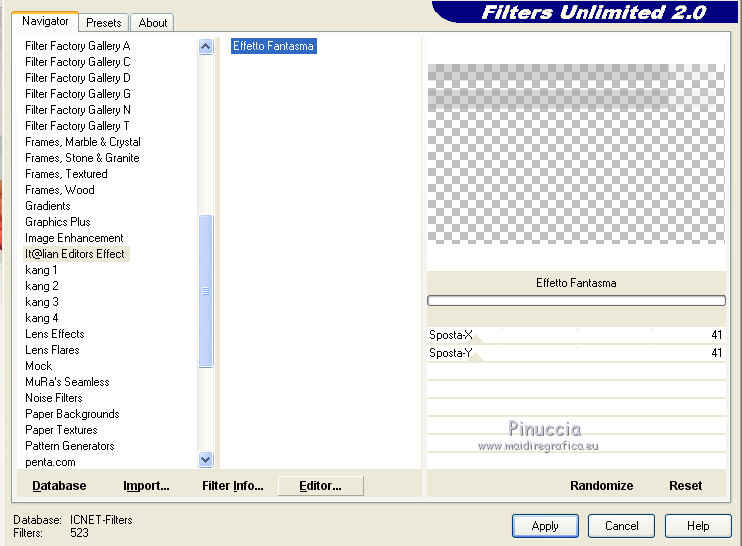Click the Import... button
This screenshot has width=742, height=546.
(146, 485)
